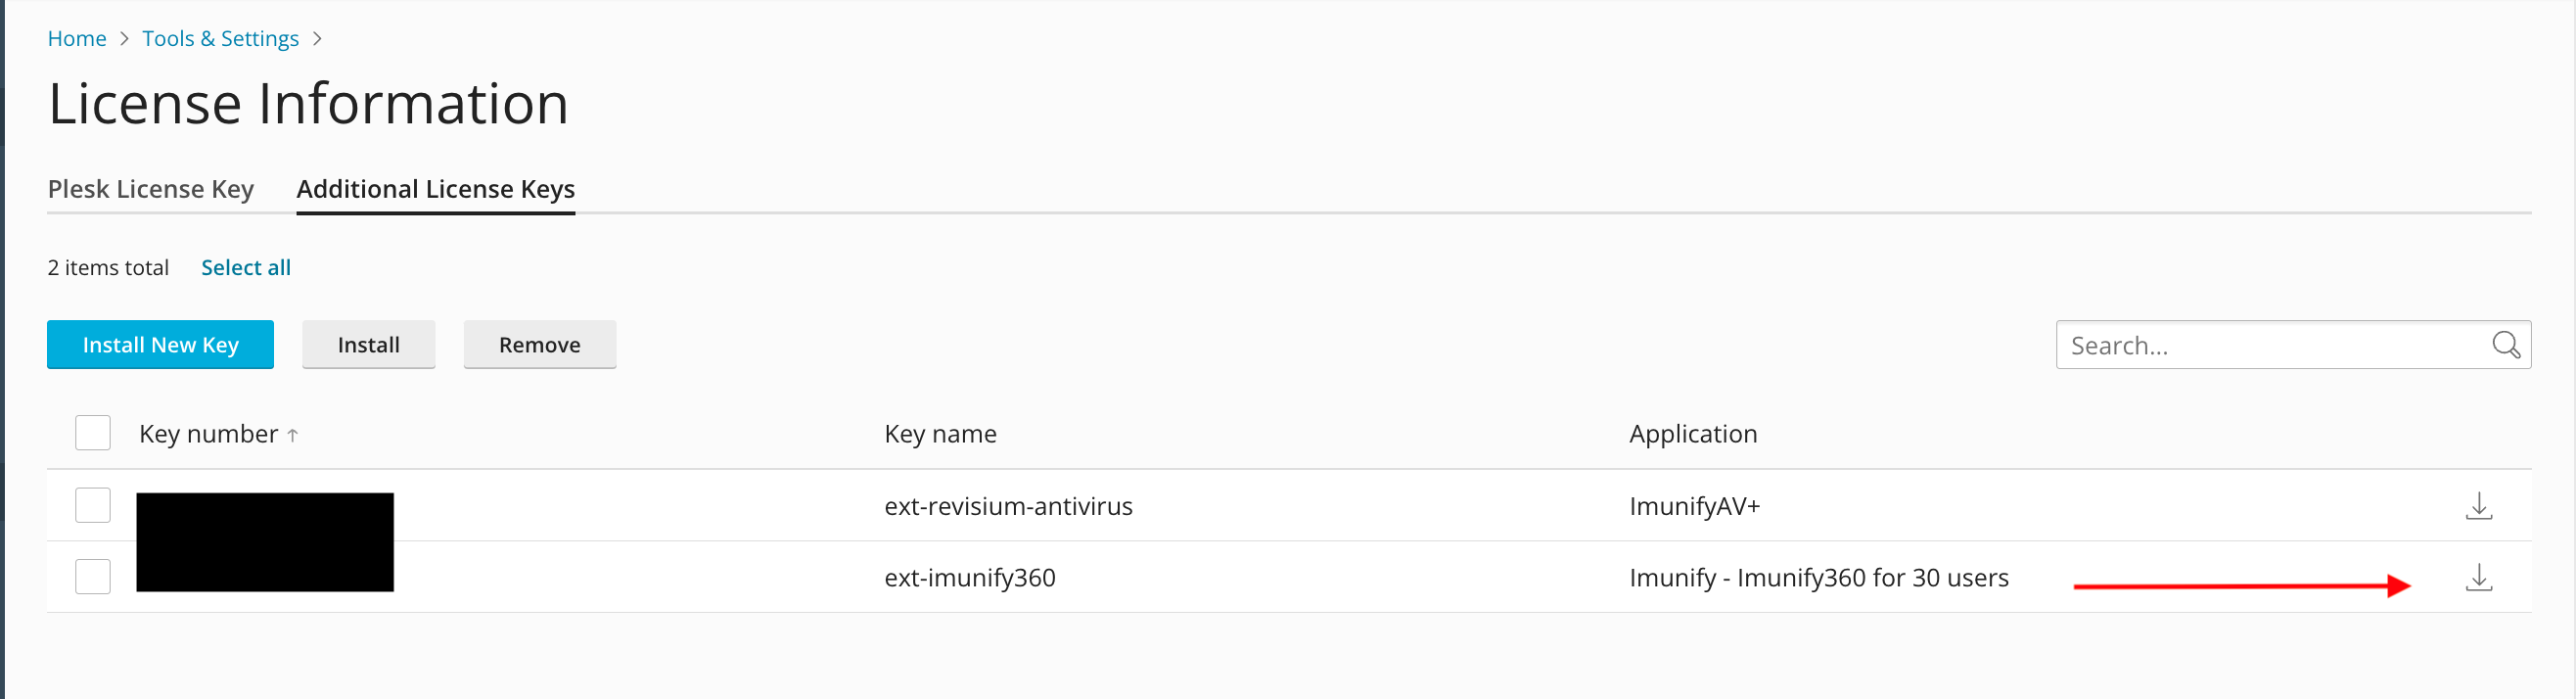Go to Home breadcrumb link
This screenshot has width=2576, height=699.
coord(77,38)
